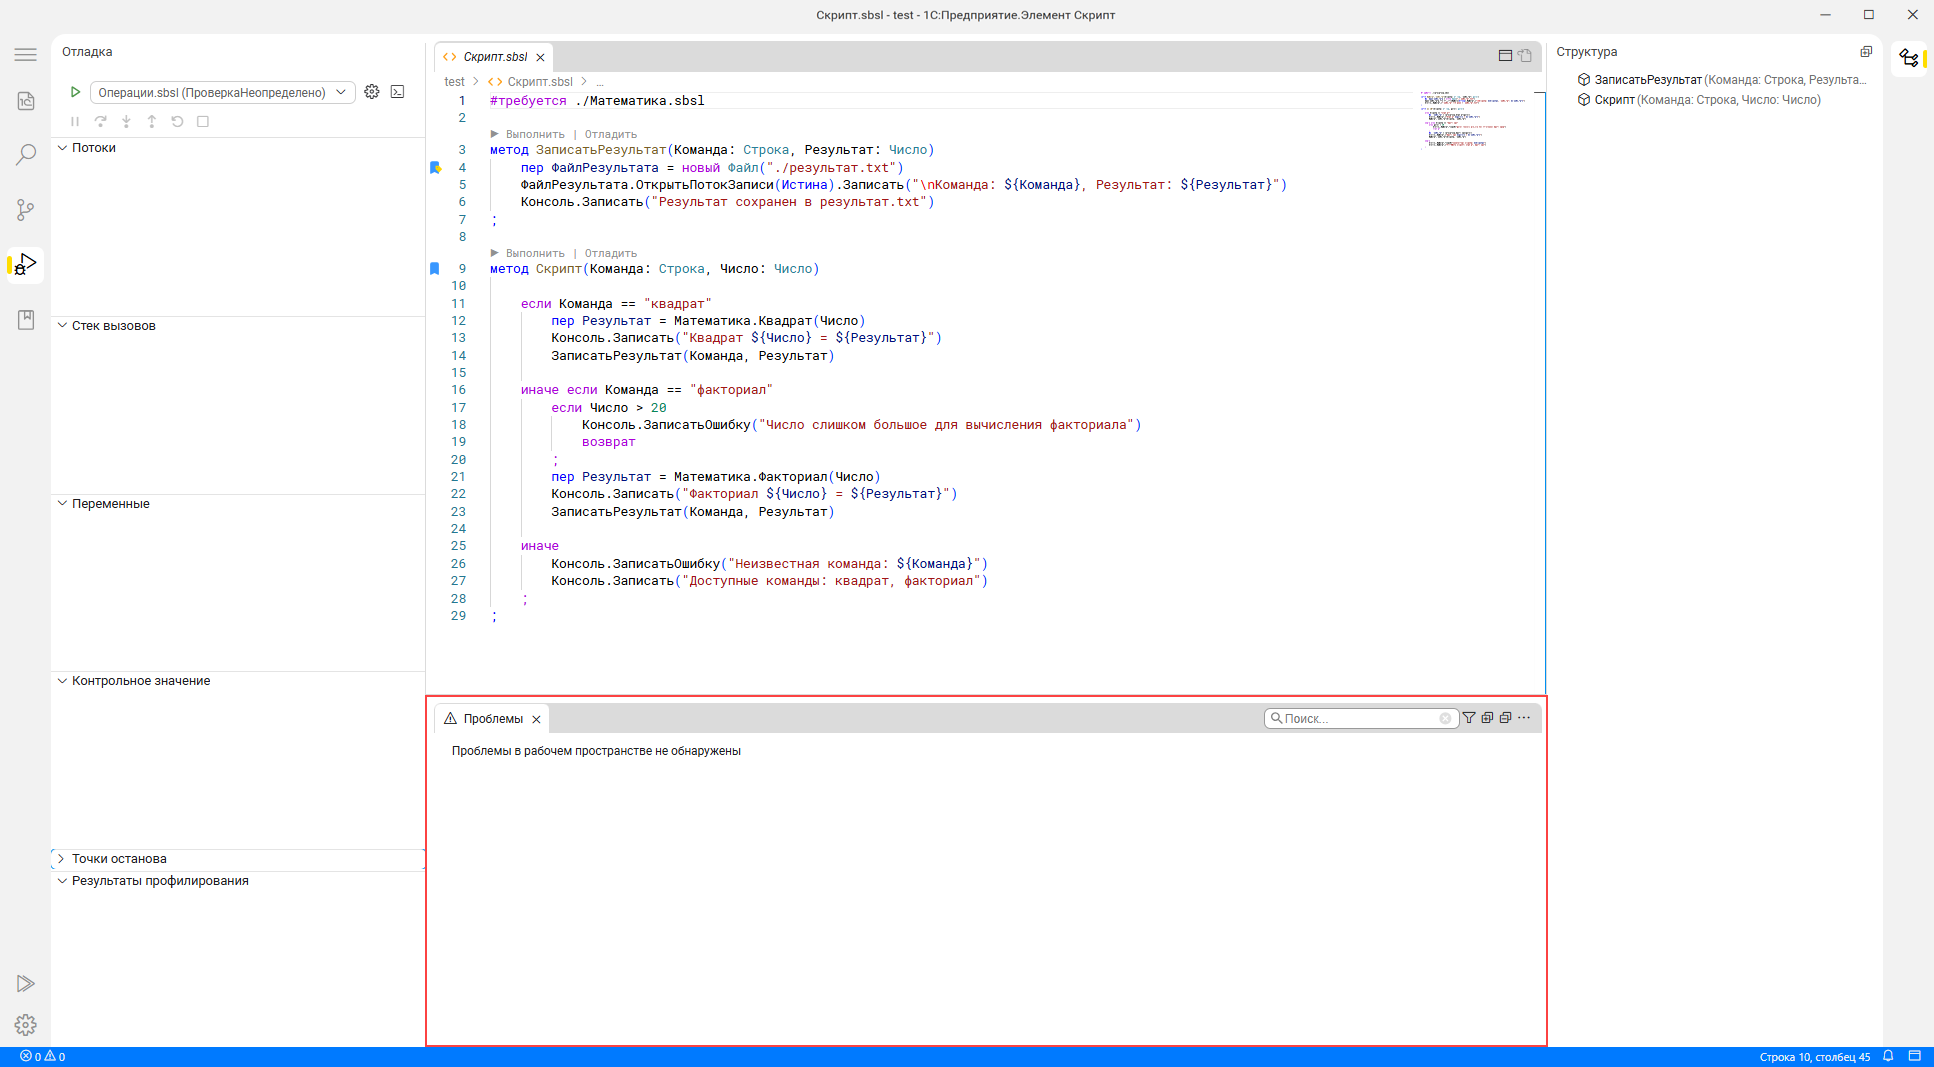
Task: Click Отладить above method ЗаписатьРезультат
Action: (610, 135)
